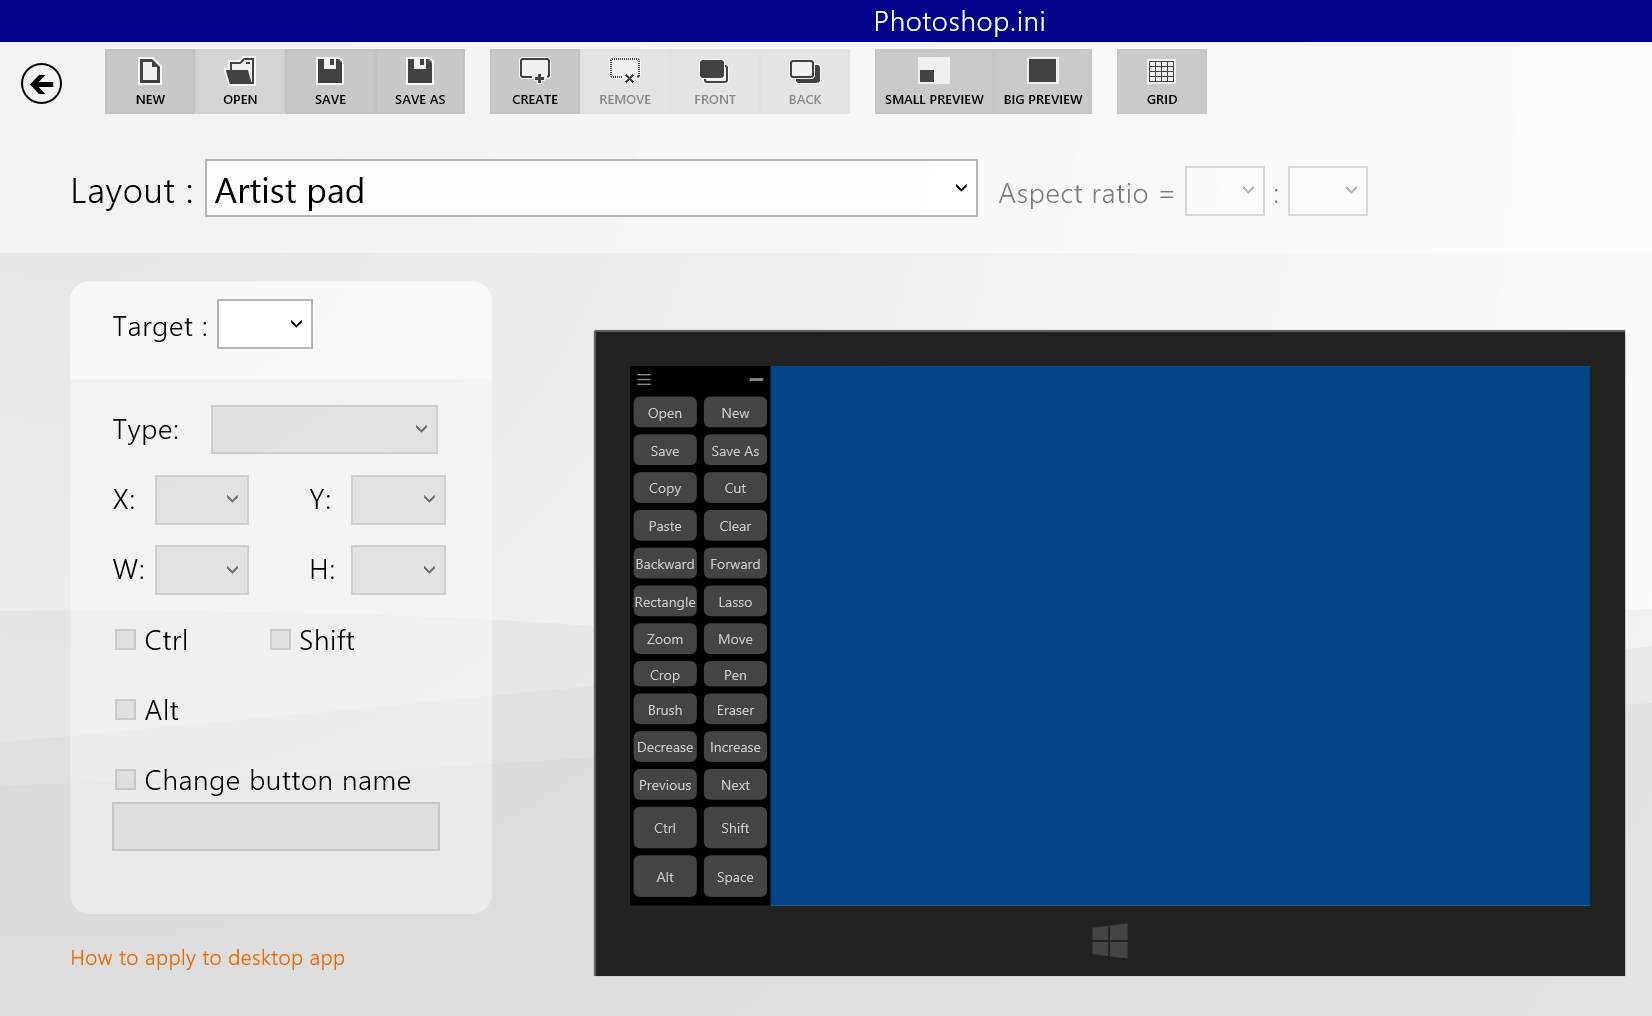
Task: Click the Zoom pad button
Action: (665, 639)
